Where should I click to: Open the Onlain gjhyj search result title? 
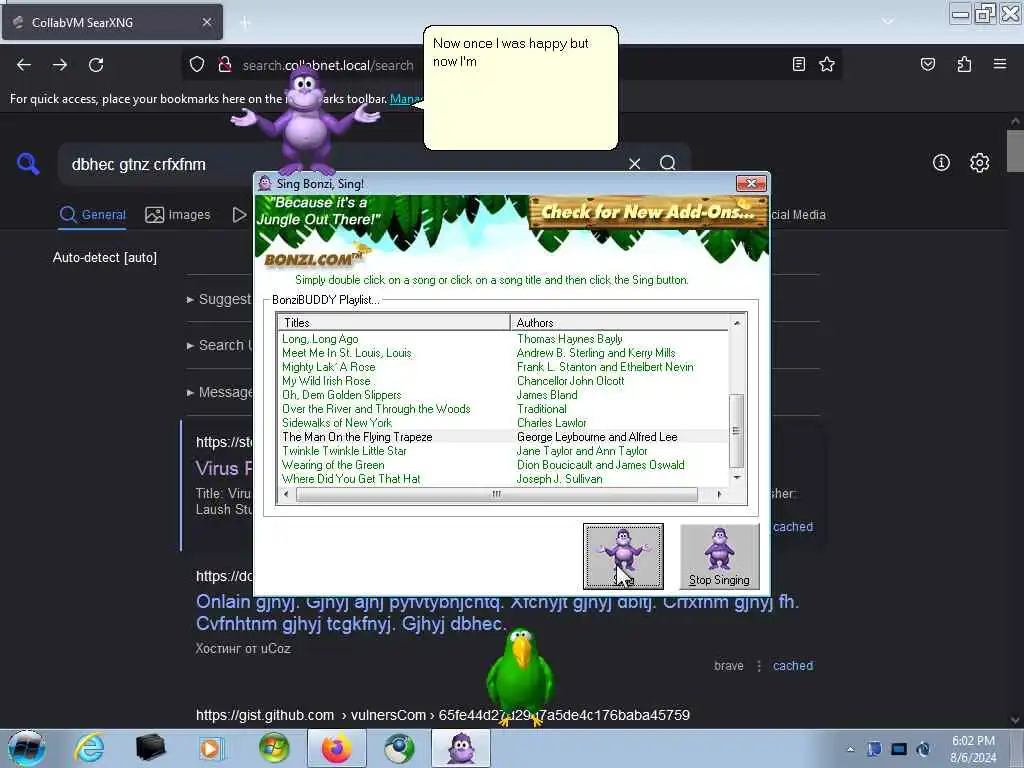coord(497,613)
